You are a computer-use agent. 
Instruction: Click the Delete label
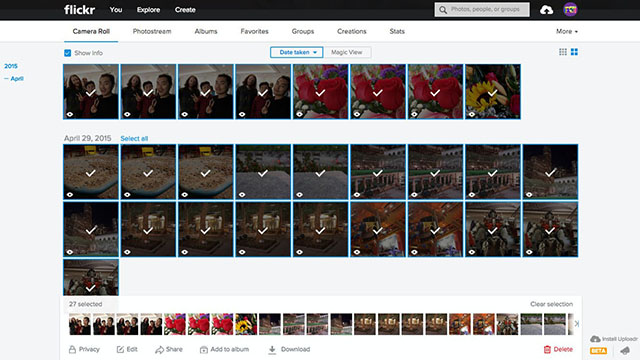coord(563,349)
